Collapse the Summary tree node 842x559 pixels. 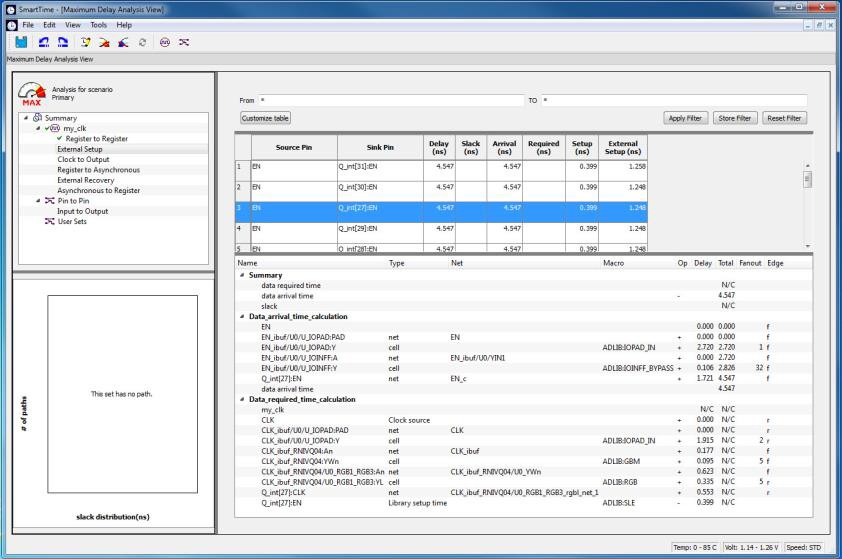click(x=27, y=118)
